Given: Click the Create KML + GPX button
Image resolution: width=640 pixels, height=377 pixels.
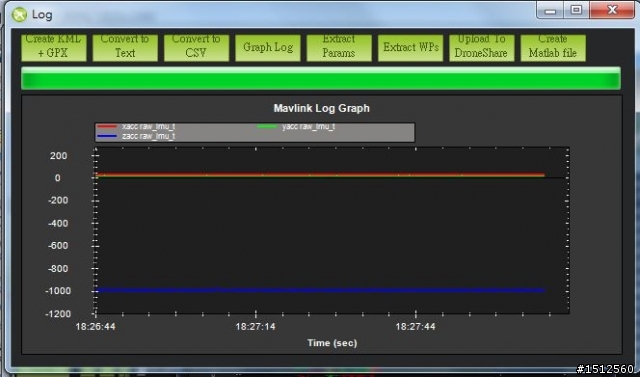Looking at the screenshot, I should point(54,47).
